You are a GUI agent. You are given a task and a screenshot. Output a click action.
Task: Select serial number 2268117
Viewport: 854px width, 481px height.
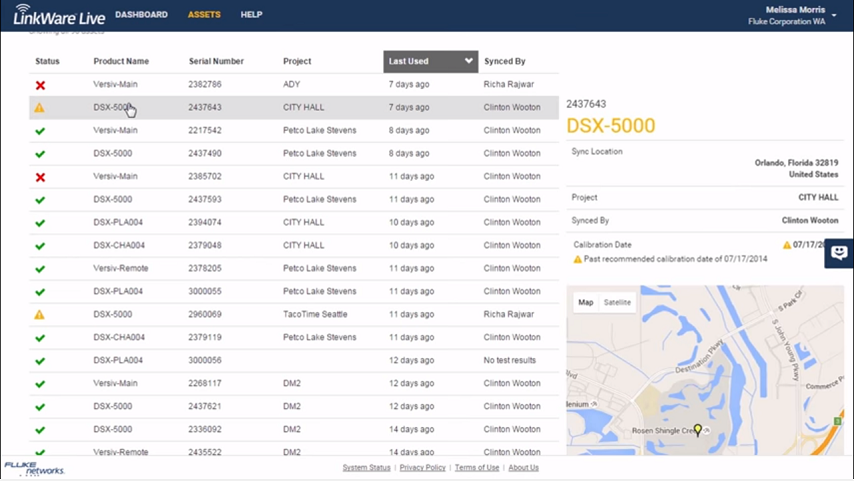click(205, 383)
